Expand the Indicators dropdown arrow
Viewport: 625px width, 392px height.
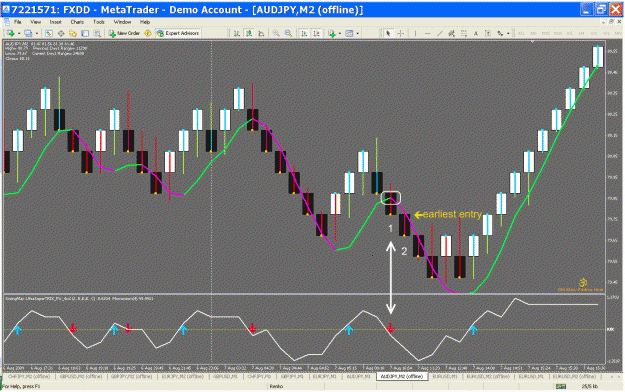340,33
